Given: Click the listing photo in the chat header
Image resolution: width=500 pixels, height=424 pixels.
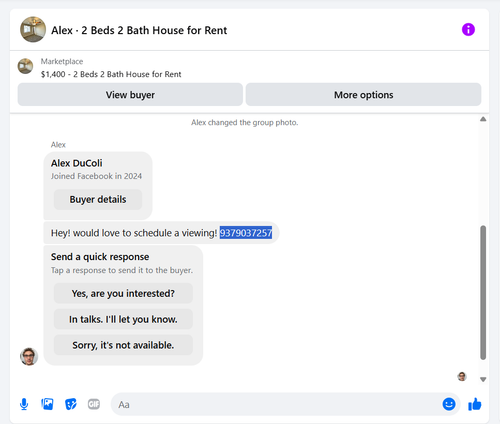Looking at the screenshot, I should pos(33,29).
